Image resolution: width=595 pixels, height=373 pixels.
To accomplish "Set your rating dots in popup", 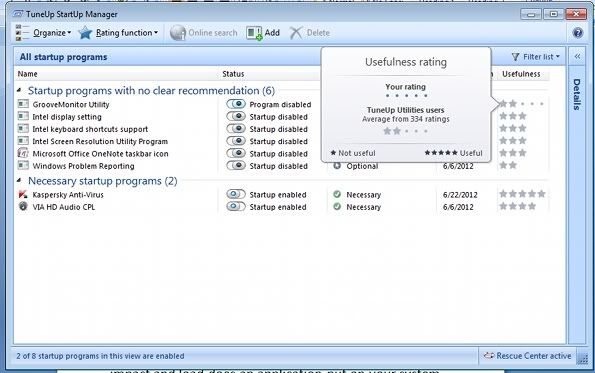I will [x=406, y=96].
